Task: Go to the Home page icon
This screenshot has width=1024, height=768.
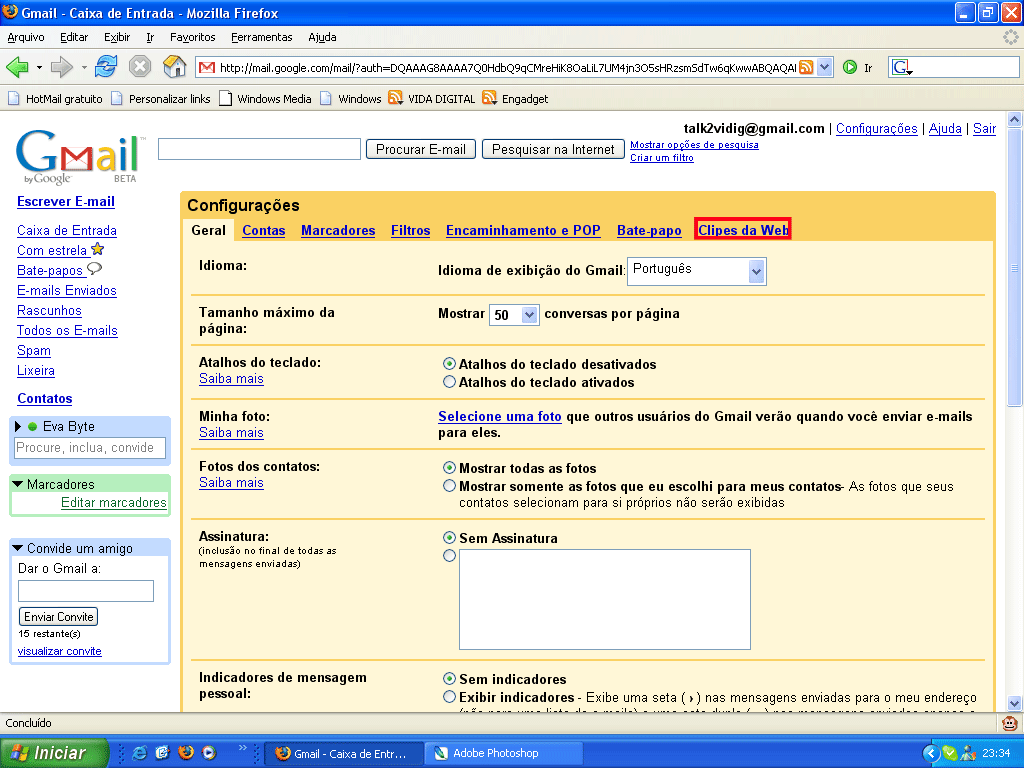Action: coord(174,66)
